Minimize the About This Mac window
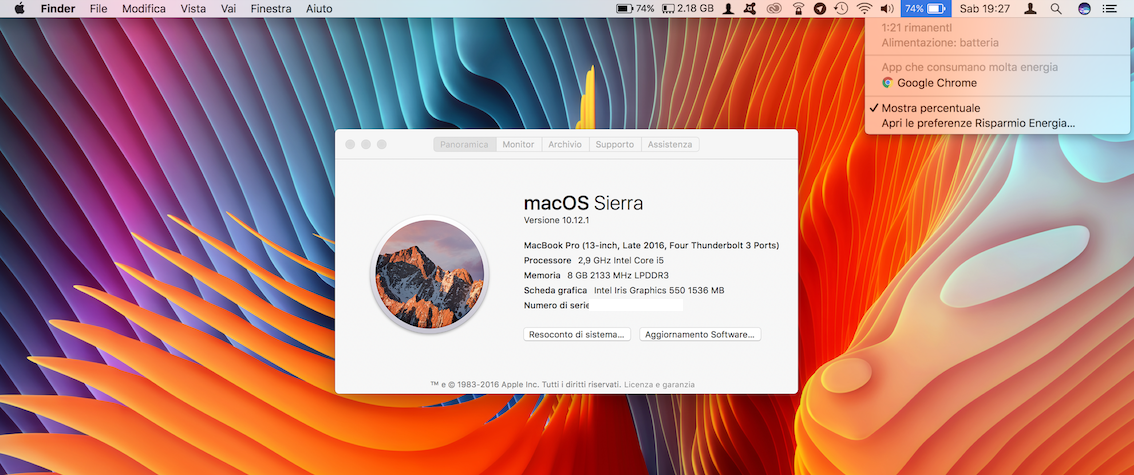Image resolution: width=1134 pixels, height=475 pixels. [366, 145]
